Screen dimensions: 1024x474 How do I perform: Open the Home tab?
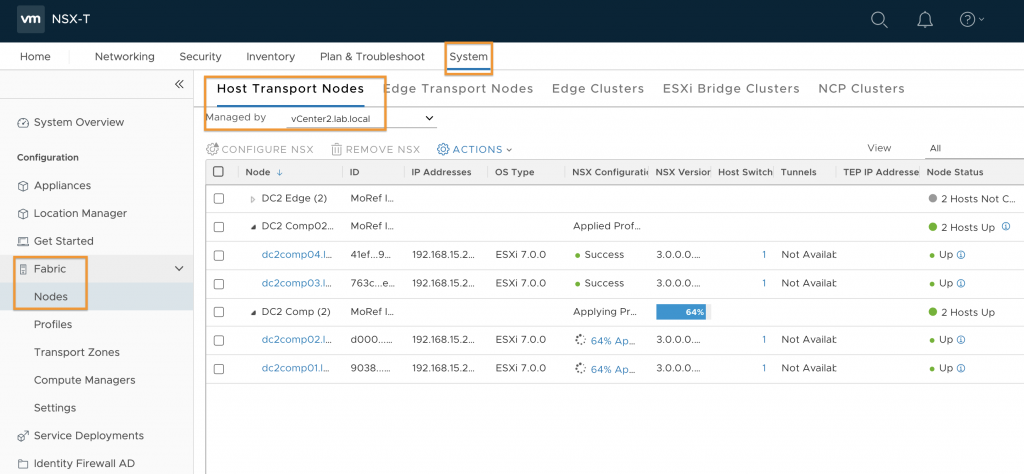pyautogui.click(x=35, y=57)
